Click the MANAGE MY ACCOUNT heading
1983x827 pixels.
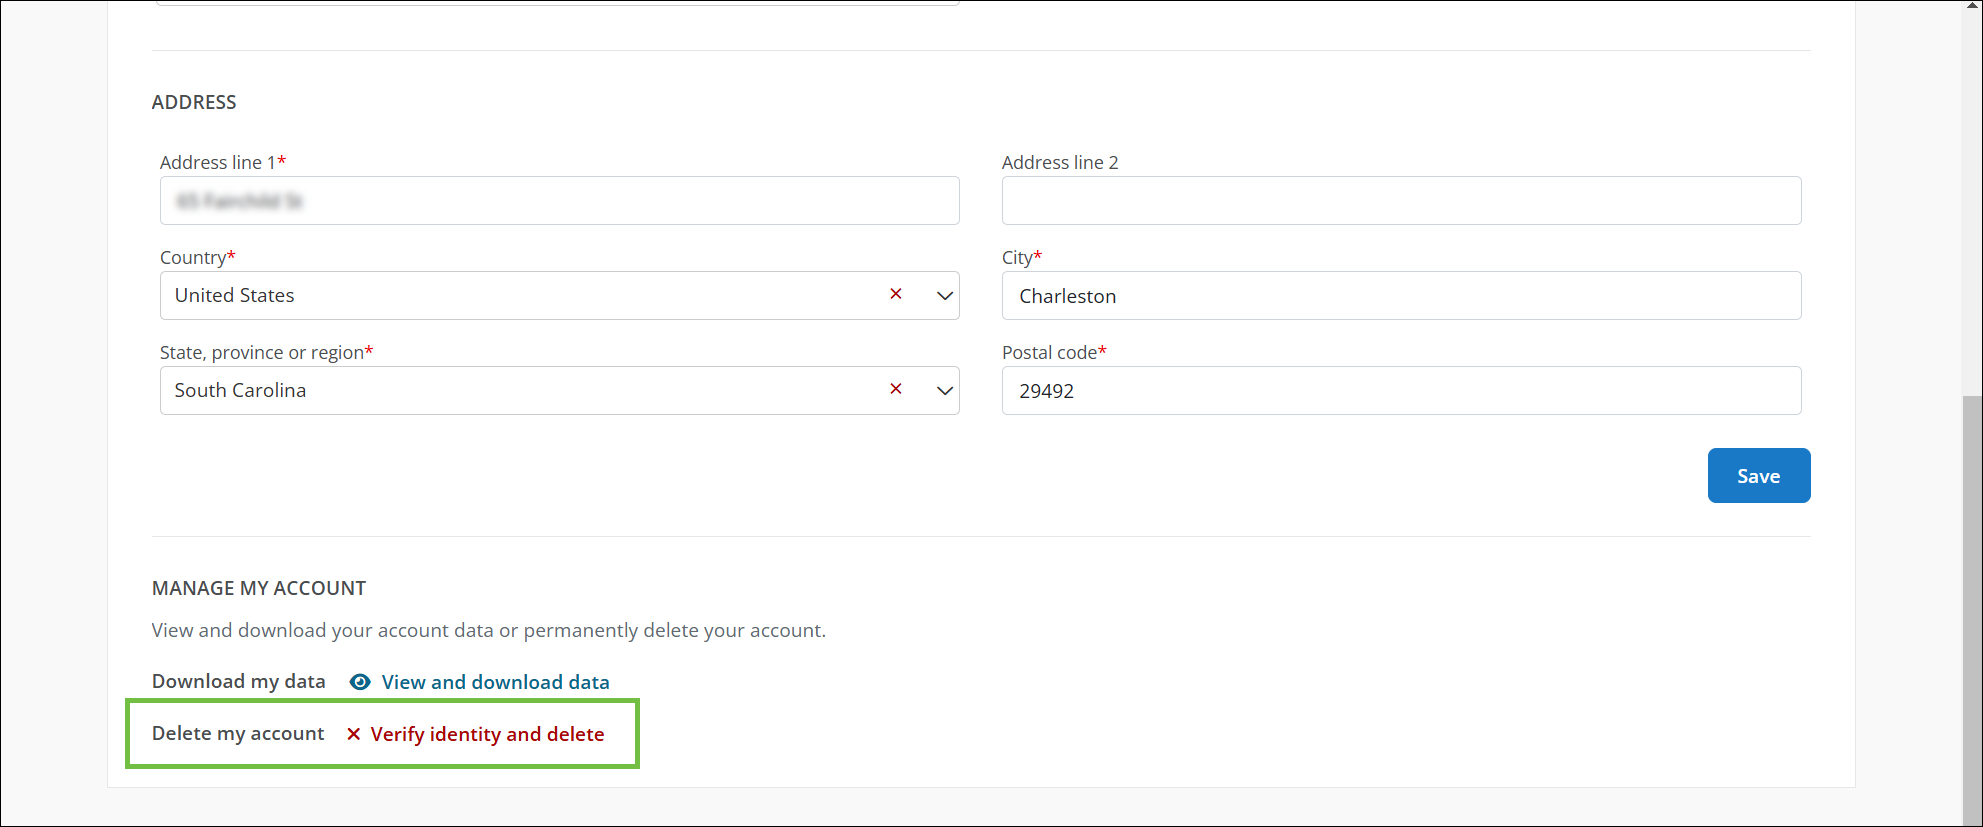pos(259,588)
